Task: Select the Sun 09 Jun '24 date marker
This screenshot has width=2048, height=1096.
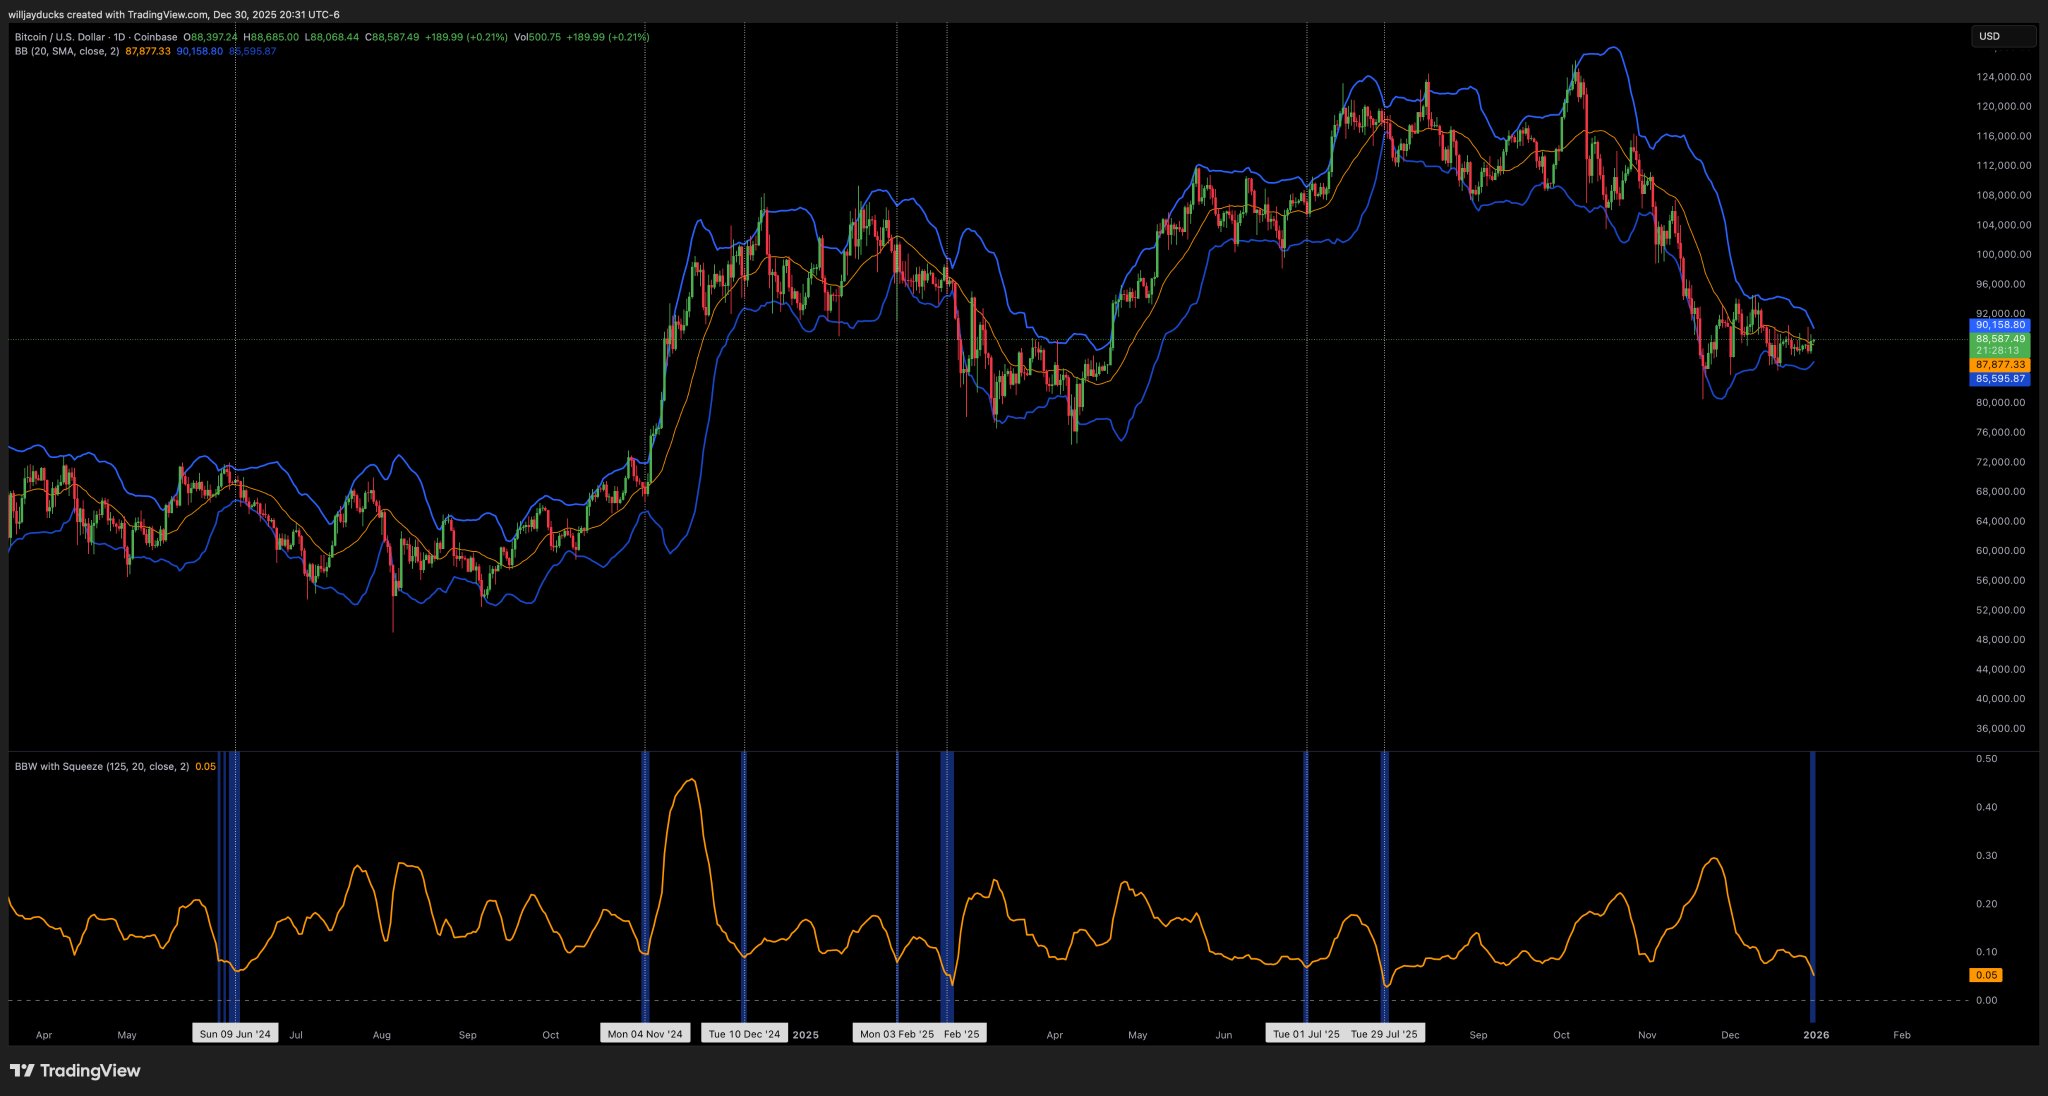Action: 235,1034
